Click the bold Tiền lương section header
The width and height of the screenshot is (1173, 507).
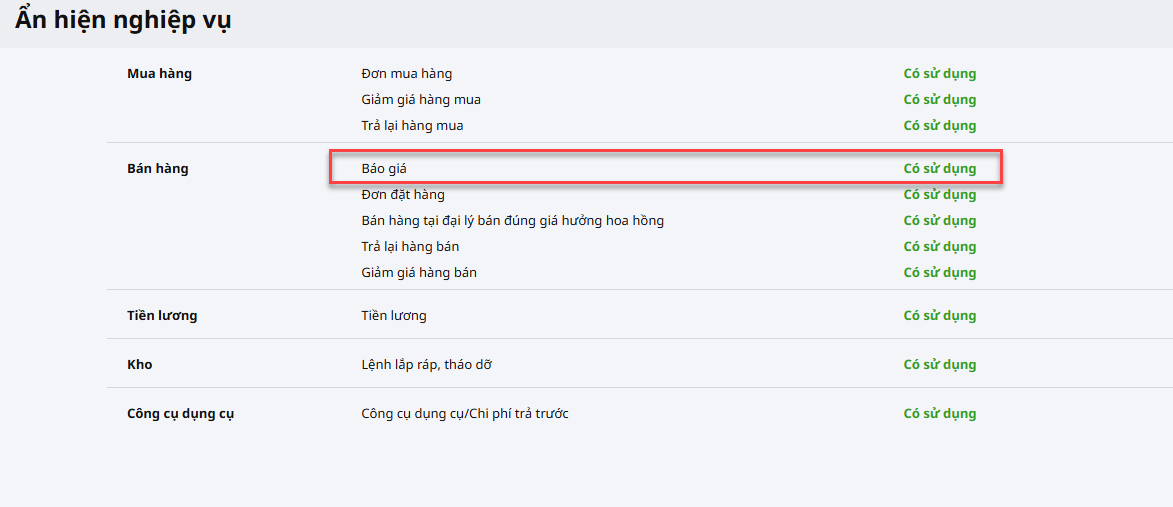(x=162, y=316)
